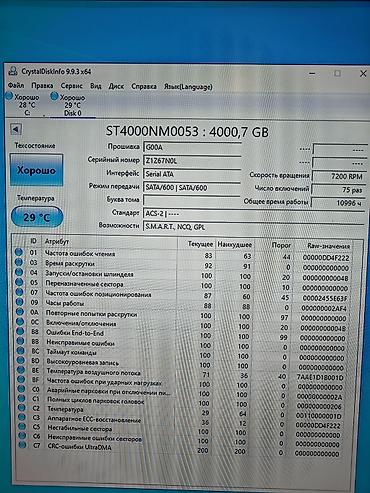Viewport: 370px width, 493px height.
Task: Click status icon for attribute C7
Action: [x=23, y=445]
